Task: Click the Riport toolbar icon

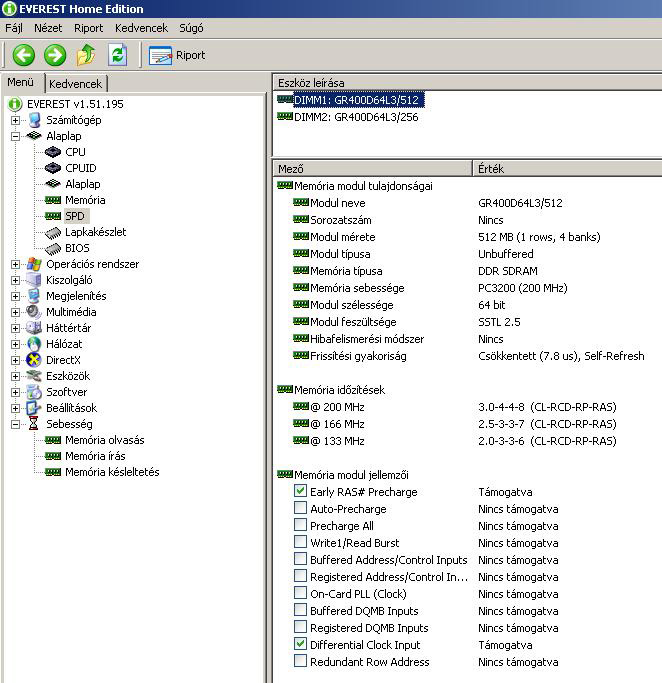Action: (160, 55)
